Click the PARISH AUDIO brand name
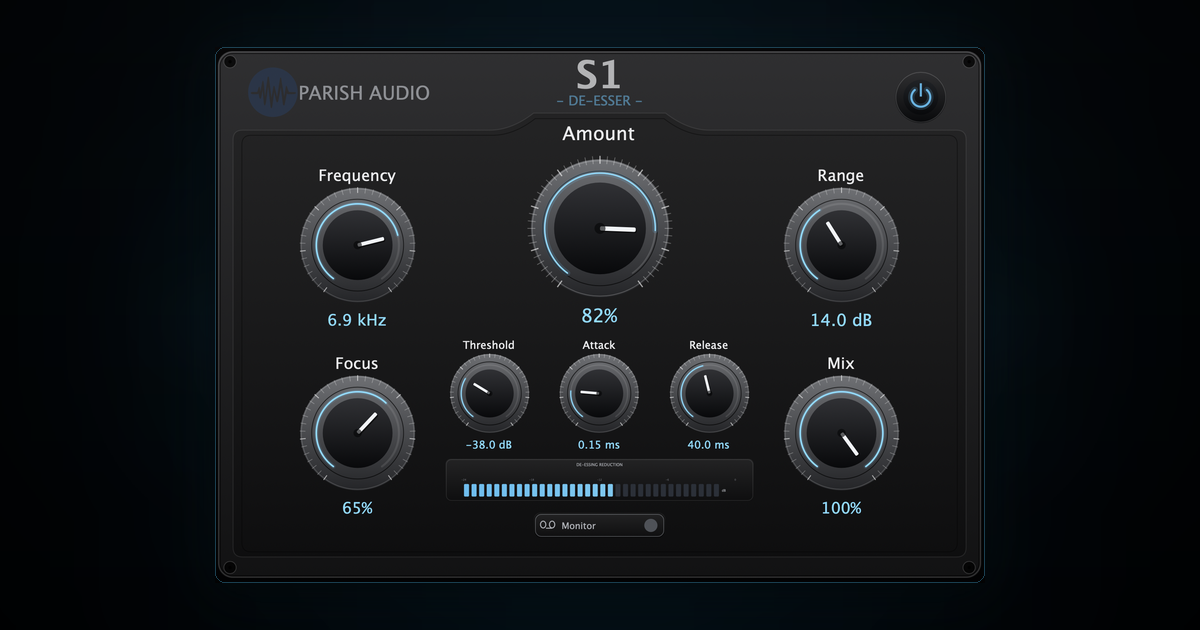The width and height of the screenshot is (1200, 630). coord(364,93)
